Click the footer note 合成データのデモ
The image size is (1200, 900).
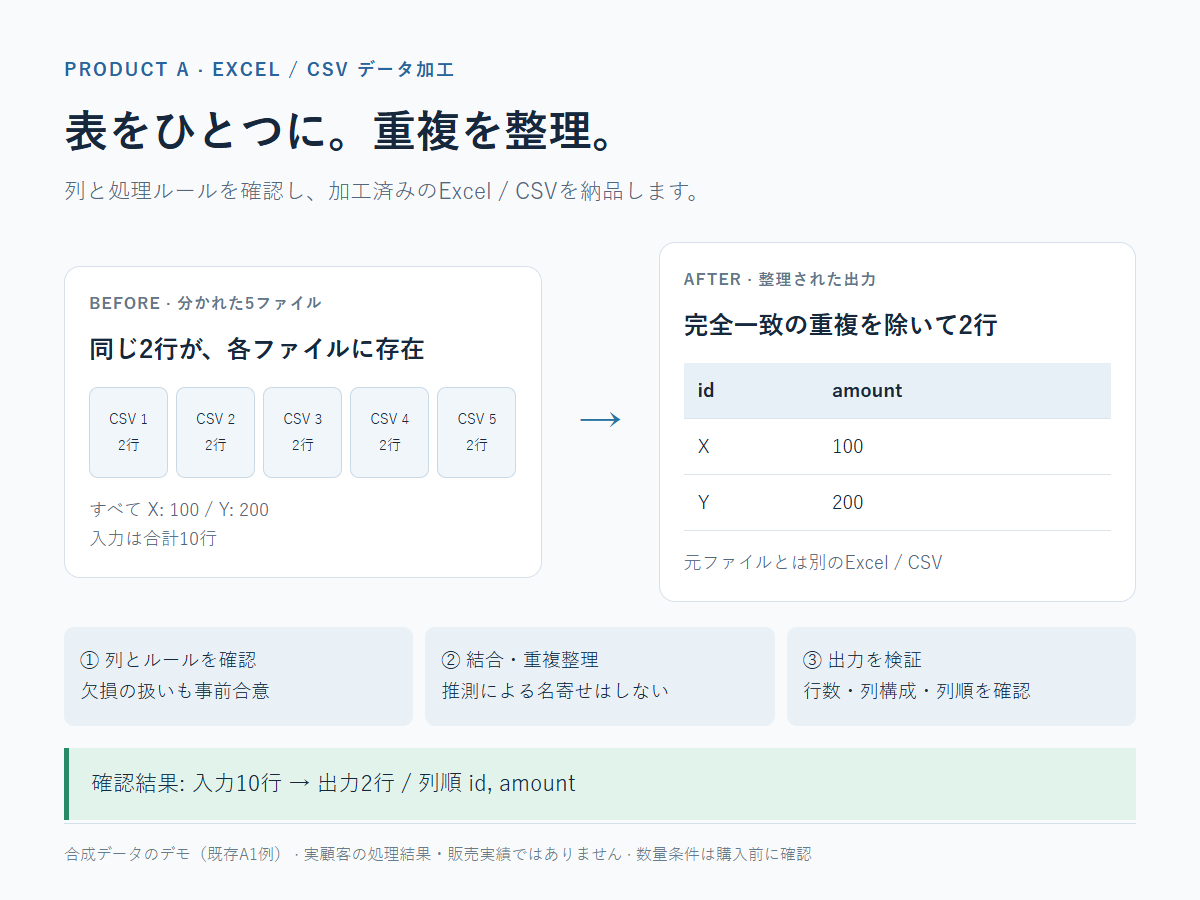tap(438, 855)
